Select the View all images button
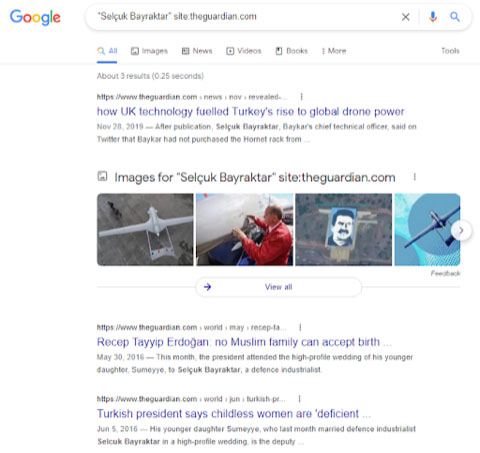The width and height of the screenshot is (480, 453). (278, 287)
